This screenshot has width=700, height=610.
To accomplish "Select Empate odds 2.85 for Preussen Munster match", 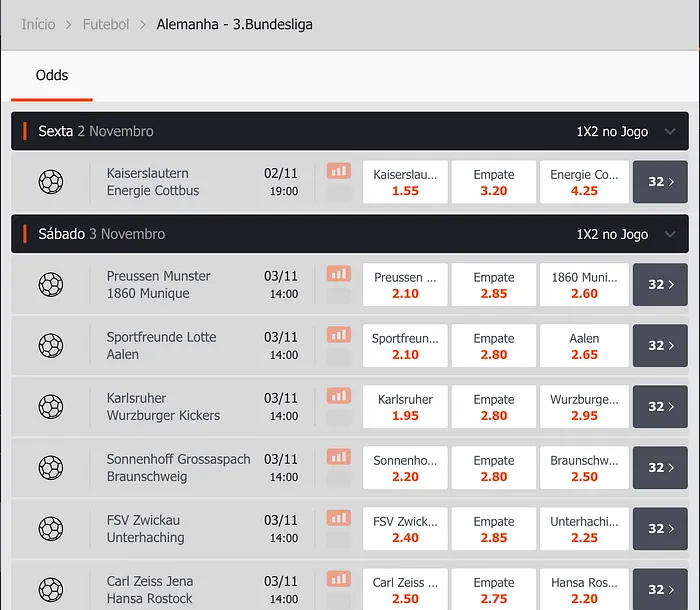I will pyautogui.click(x=494, y=285).
